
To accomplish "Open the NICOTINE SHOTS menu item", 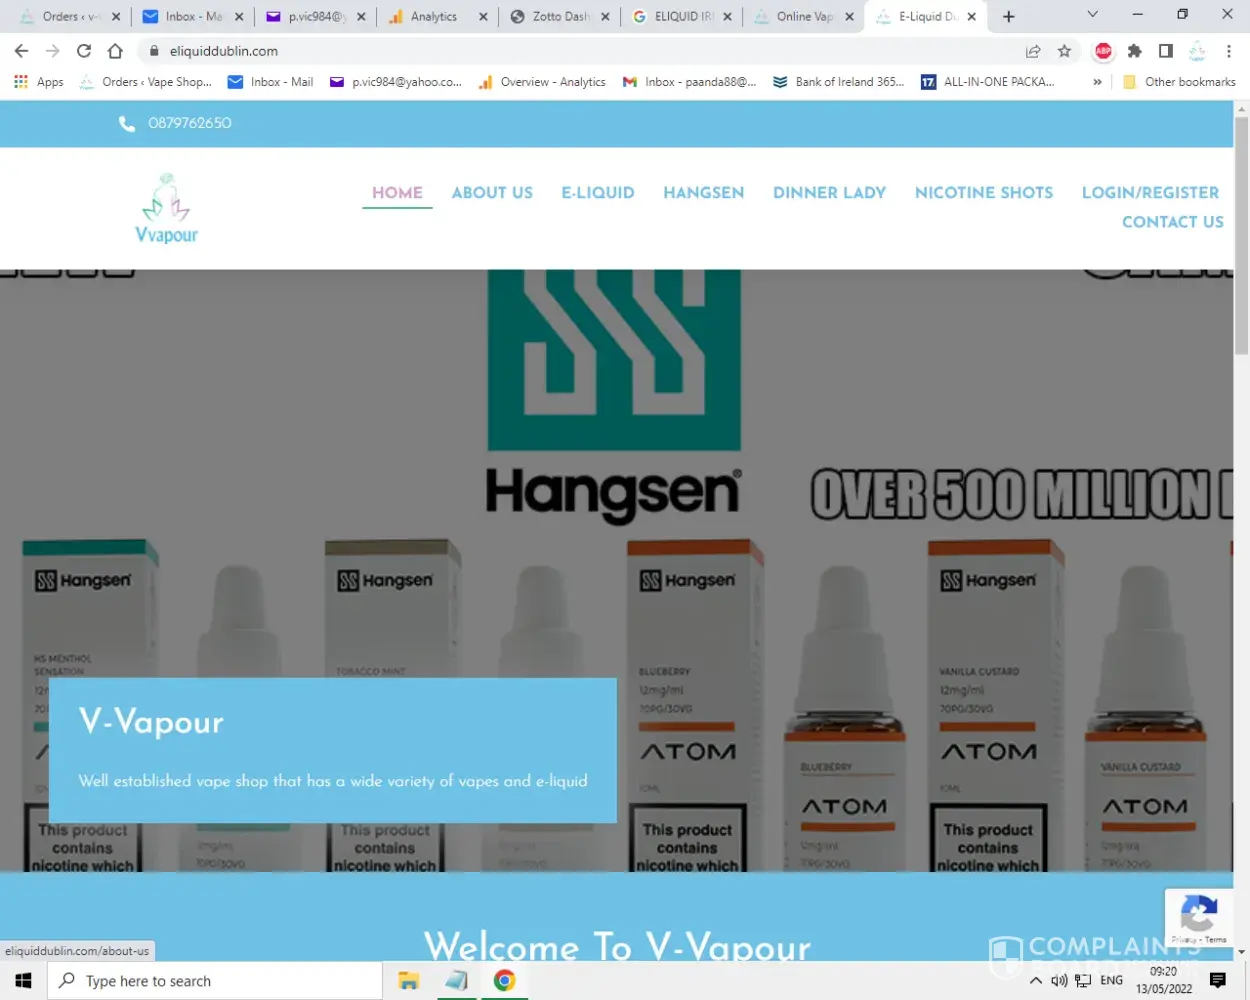I will coord(984,193).
